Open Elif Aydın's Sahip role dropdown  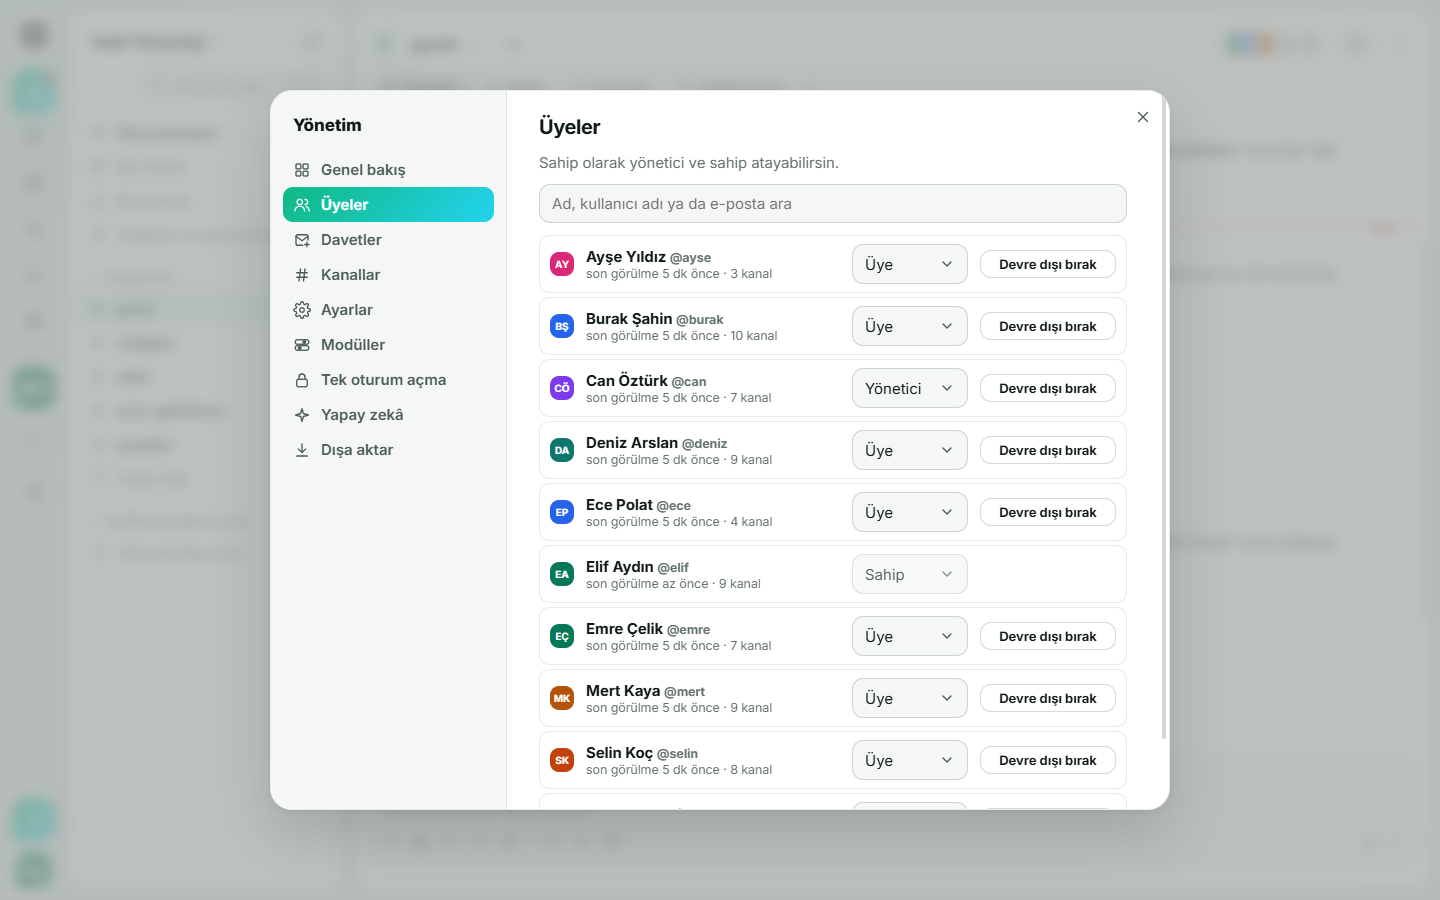pyautogui.click(x=909, y=574)
